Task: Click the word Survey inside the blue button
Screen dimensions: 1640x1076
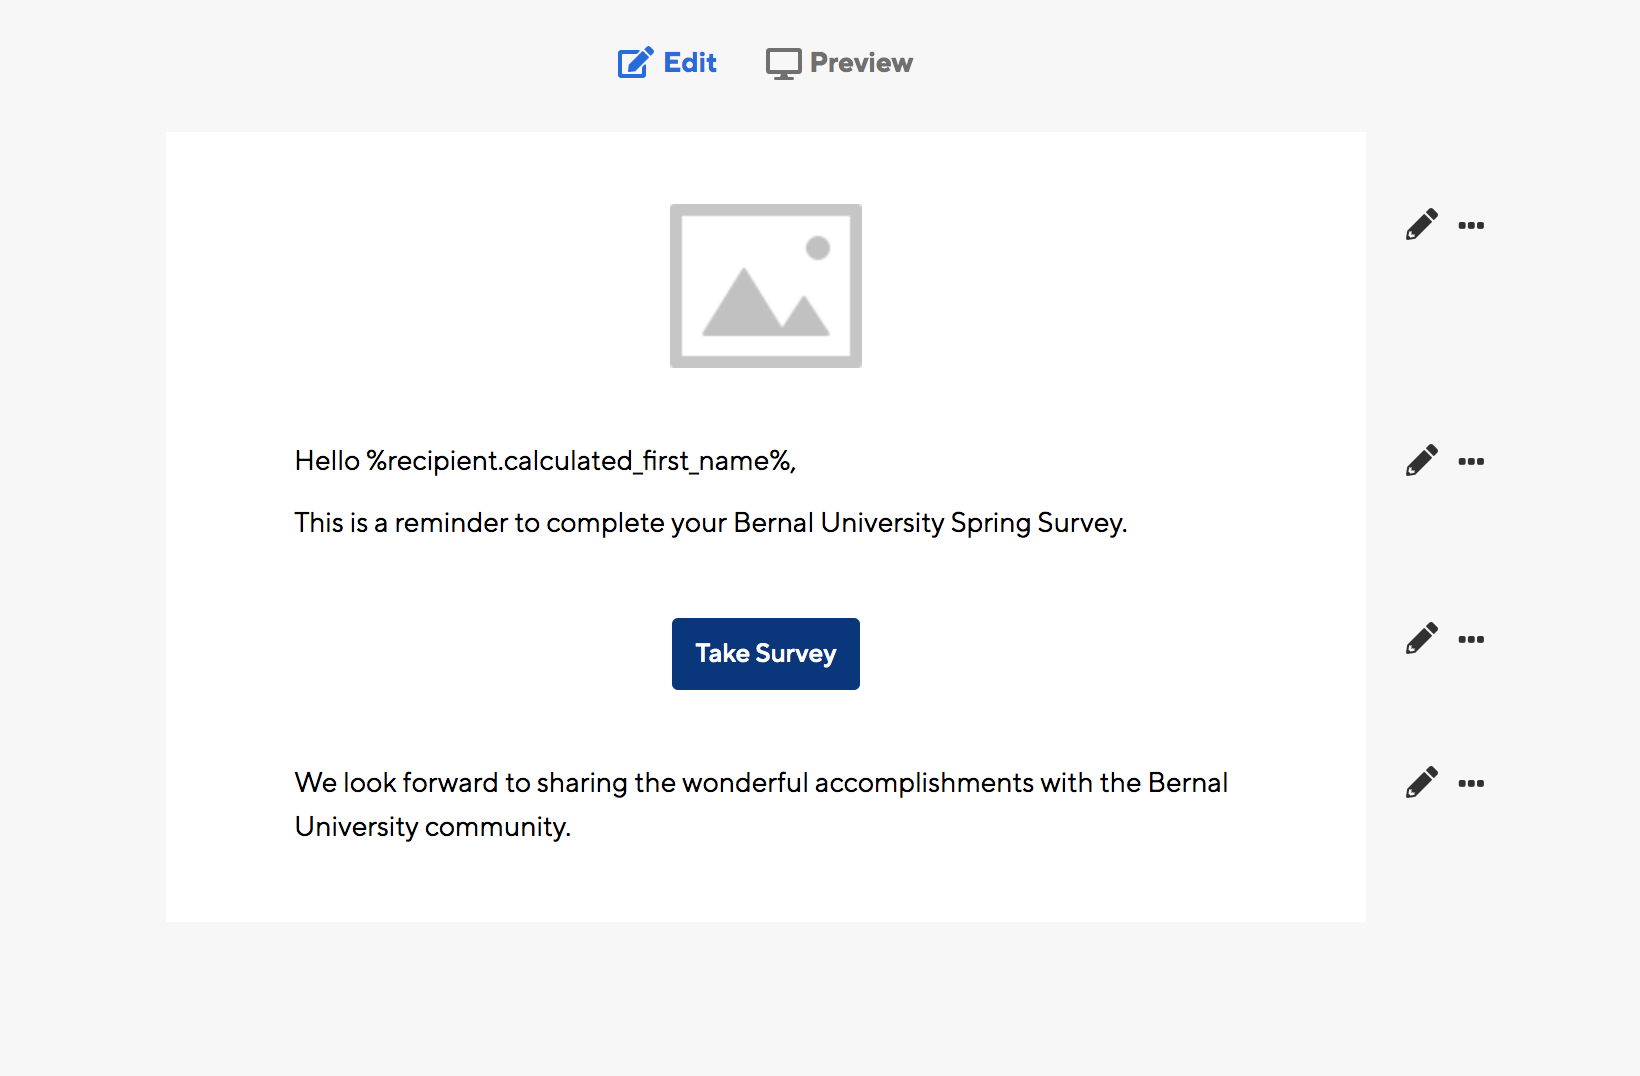Action: coord(796,654)
